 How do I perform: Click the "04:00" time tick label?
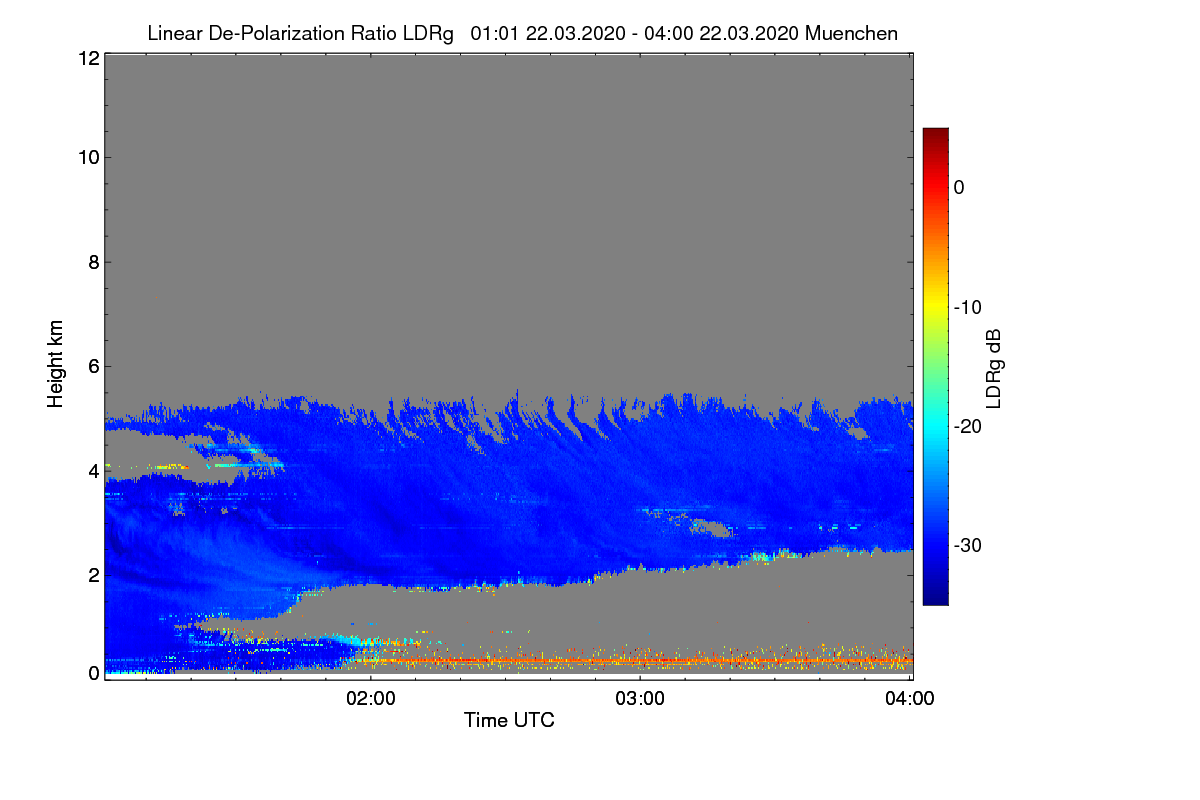910,698
